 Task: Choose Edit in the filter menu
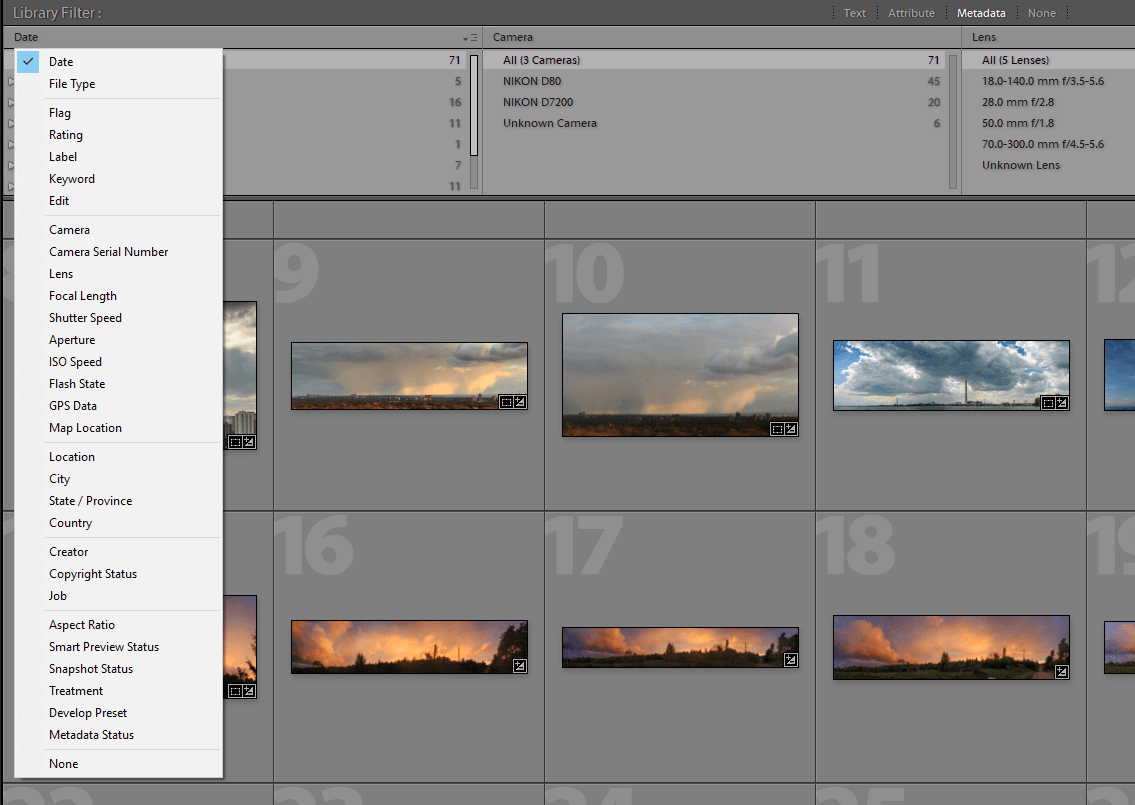pyautogui.click(x=118, y=201)
